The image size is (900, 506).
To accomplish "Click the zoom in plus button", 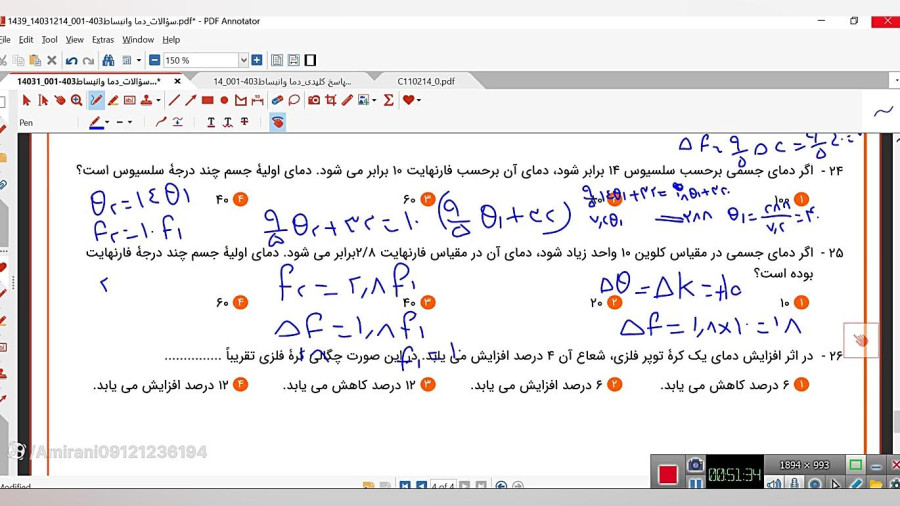I will (x=257, y=60).
